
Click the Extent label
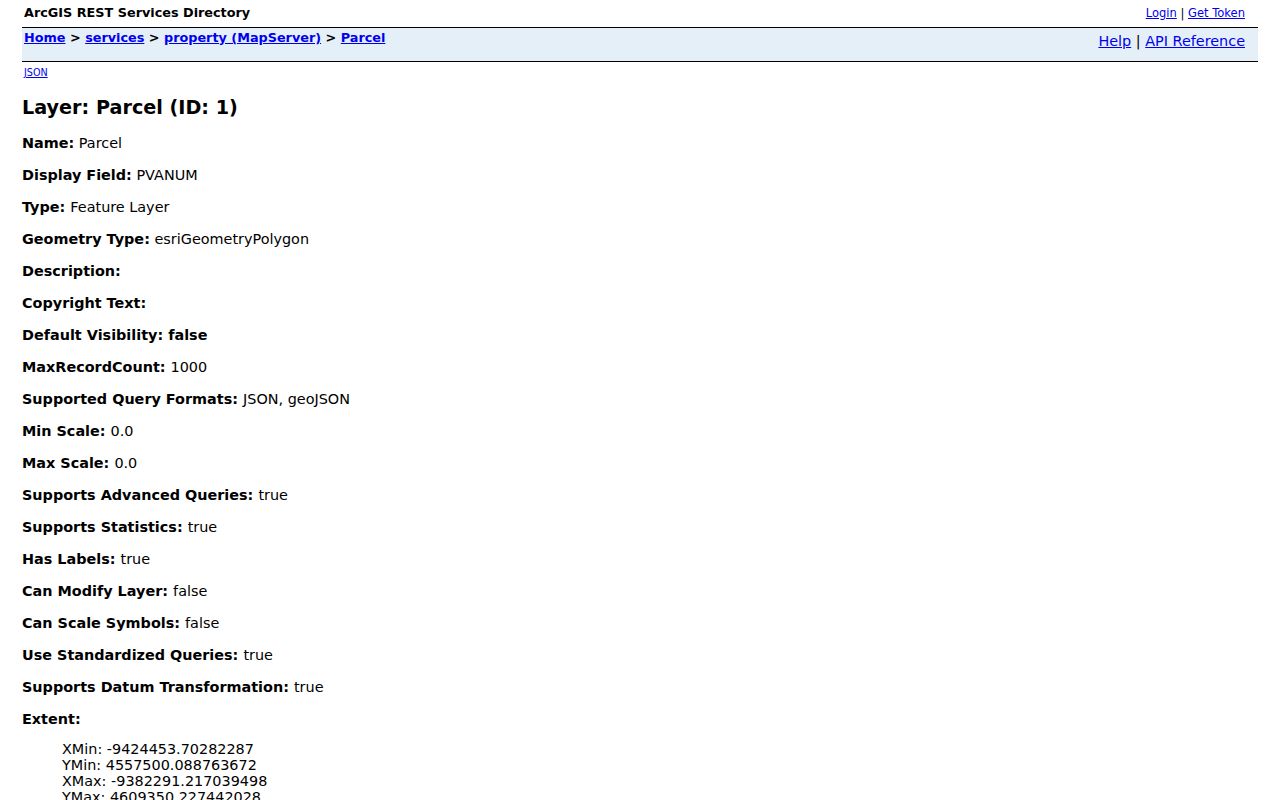51,719
